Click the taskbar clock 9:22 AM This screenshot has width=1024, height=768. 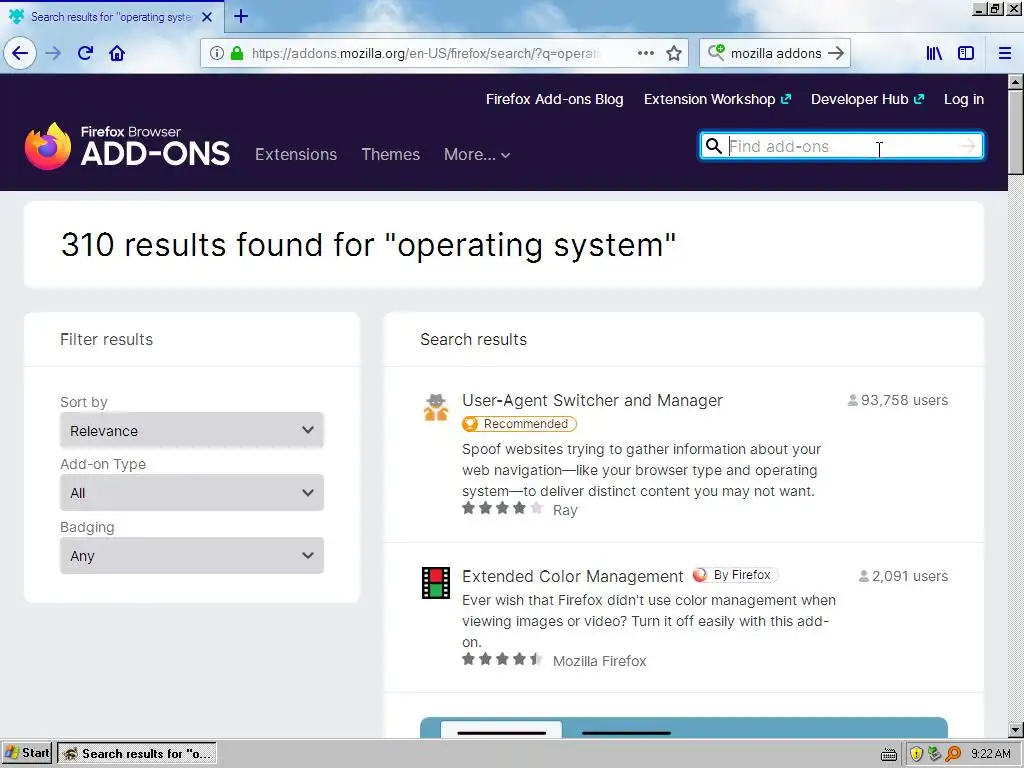pyautogui.click(x=991, y=754)
